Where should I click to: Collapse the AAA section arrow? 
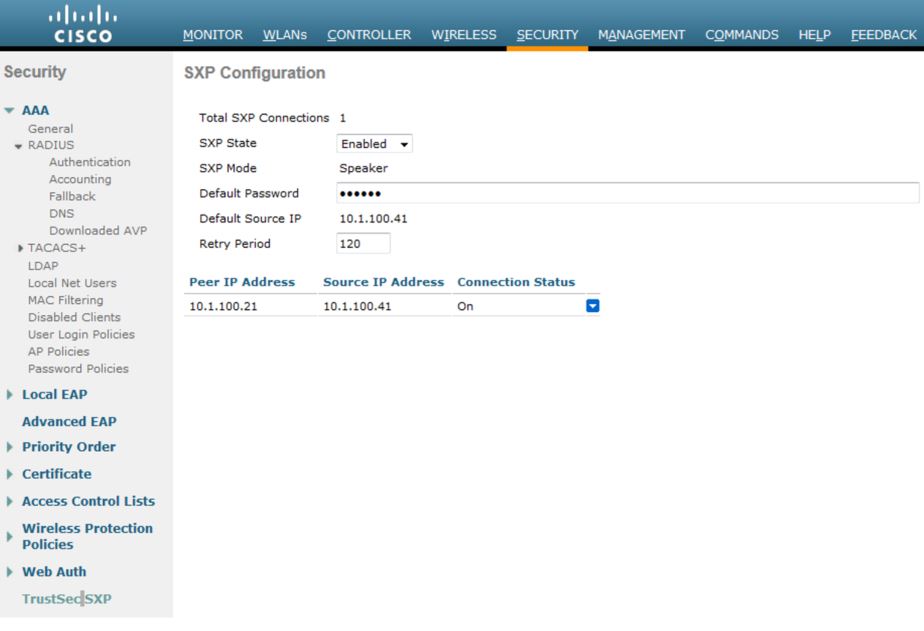9,110
